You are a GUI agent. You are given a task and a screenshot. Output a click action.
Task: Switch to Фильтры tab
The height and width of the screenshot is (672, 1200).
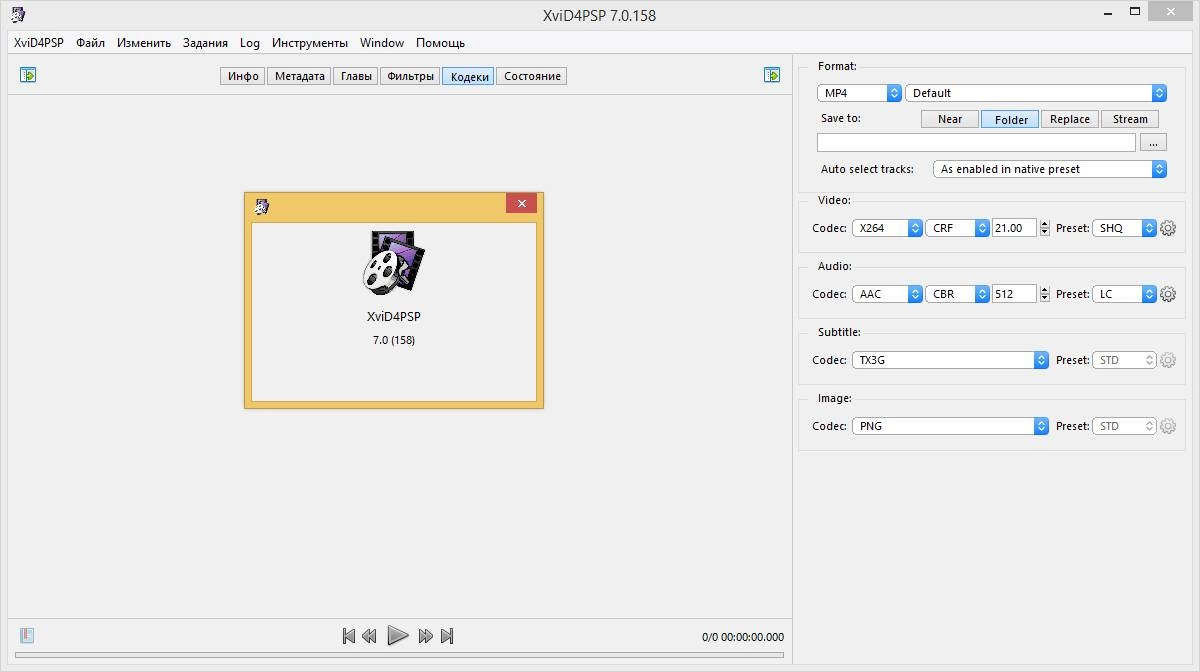click(x=410, y=76)
